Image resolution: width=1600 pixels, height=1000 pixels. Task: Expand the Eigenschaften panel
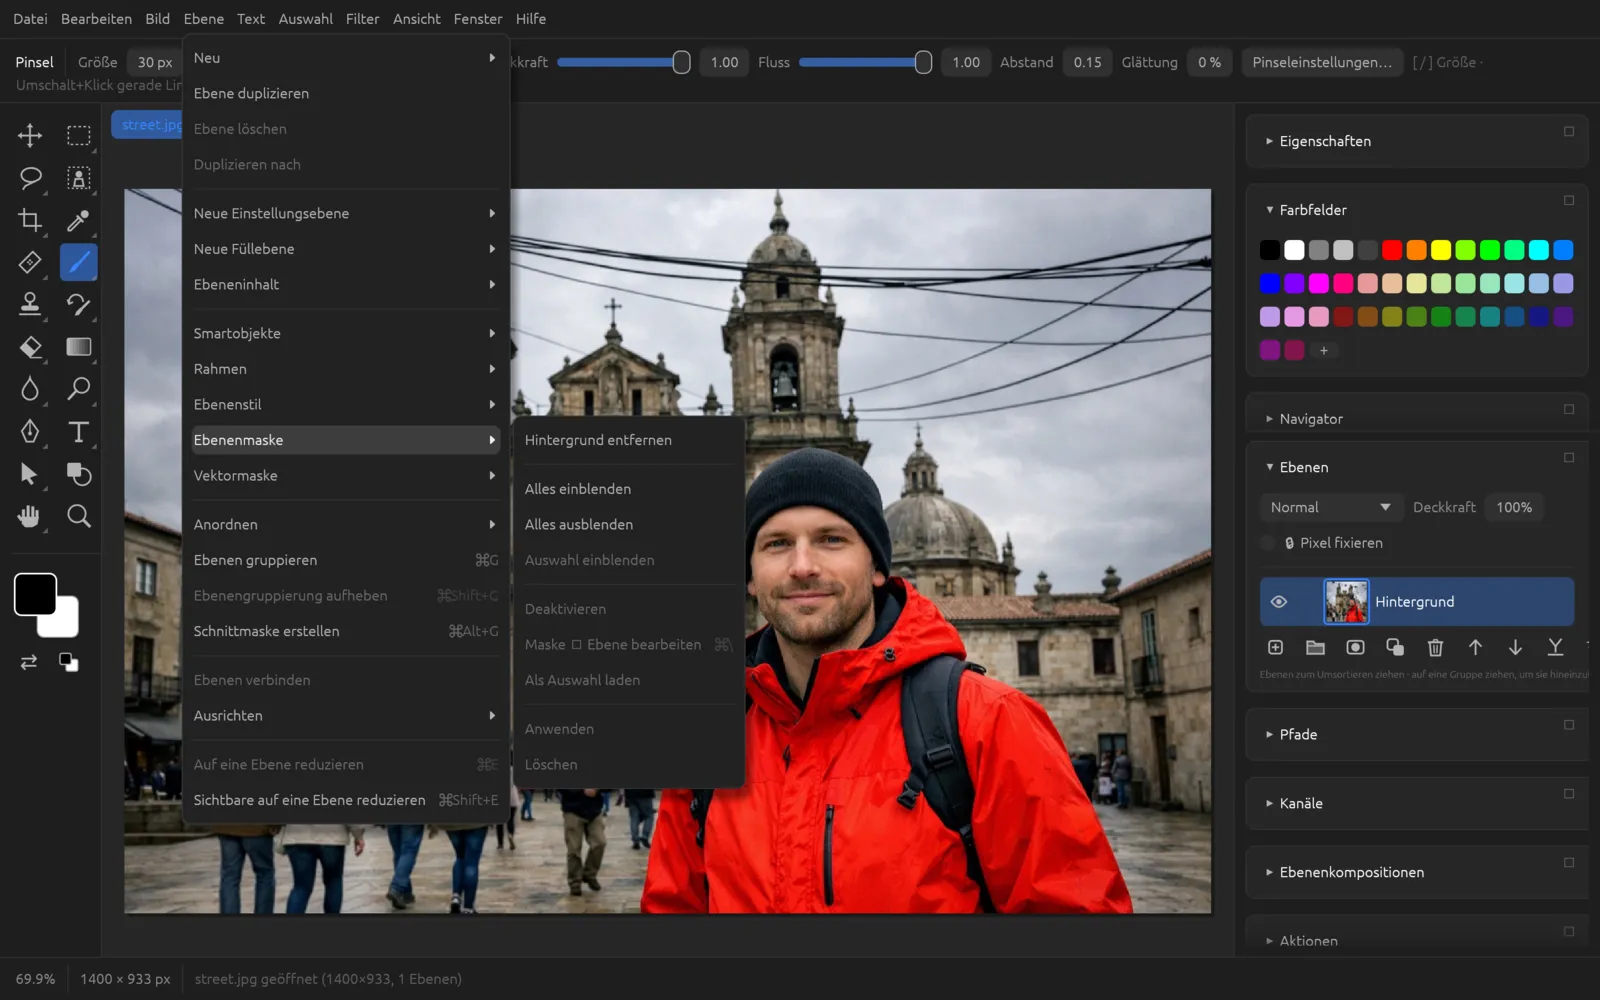[1269, 141]
